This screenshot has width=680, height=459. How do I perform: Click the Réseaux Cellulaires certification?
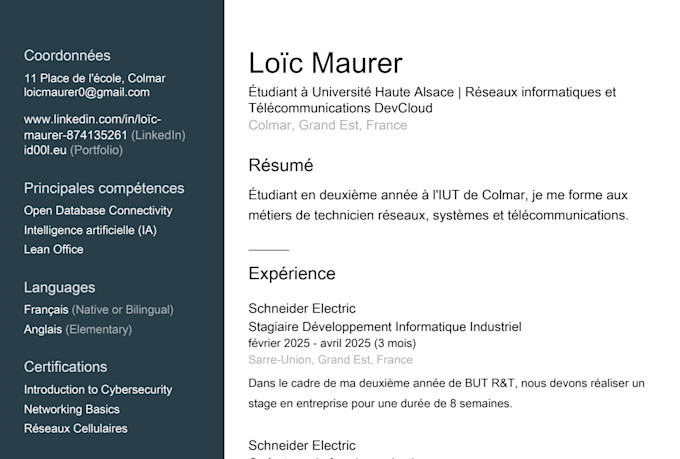(x=75, y=429)
